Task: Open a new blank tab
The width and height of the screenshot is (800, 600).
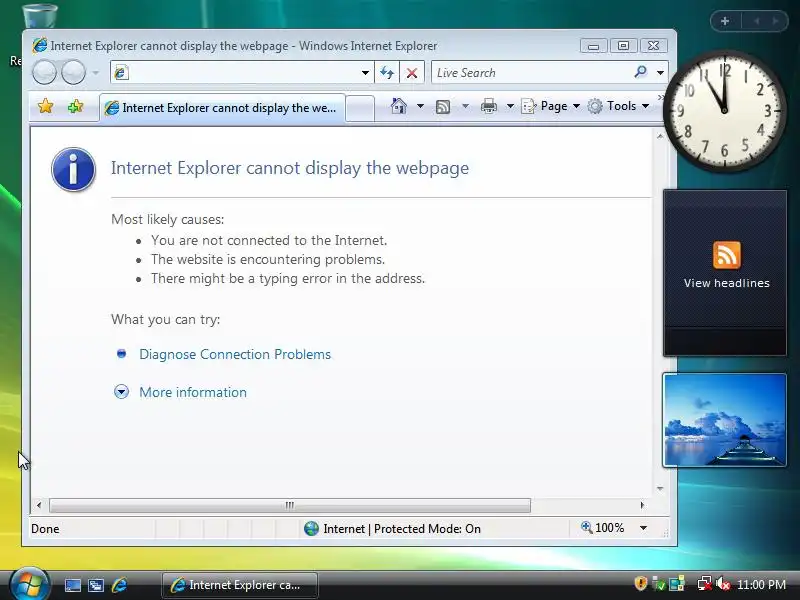Action: 360,108
